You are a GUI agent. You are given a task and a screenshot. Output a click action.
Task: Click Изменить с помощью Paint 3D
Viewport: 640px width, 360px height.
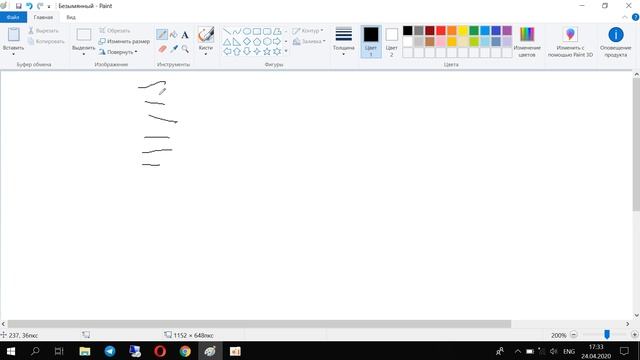click(570, 42)
